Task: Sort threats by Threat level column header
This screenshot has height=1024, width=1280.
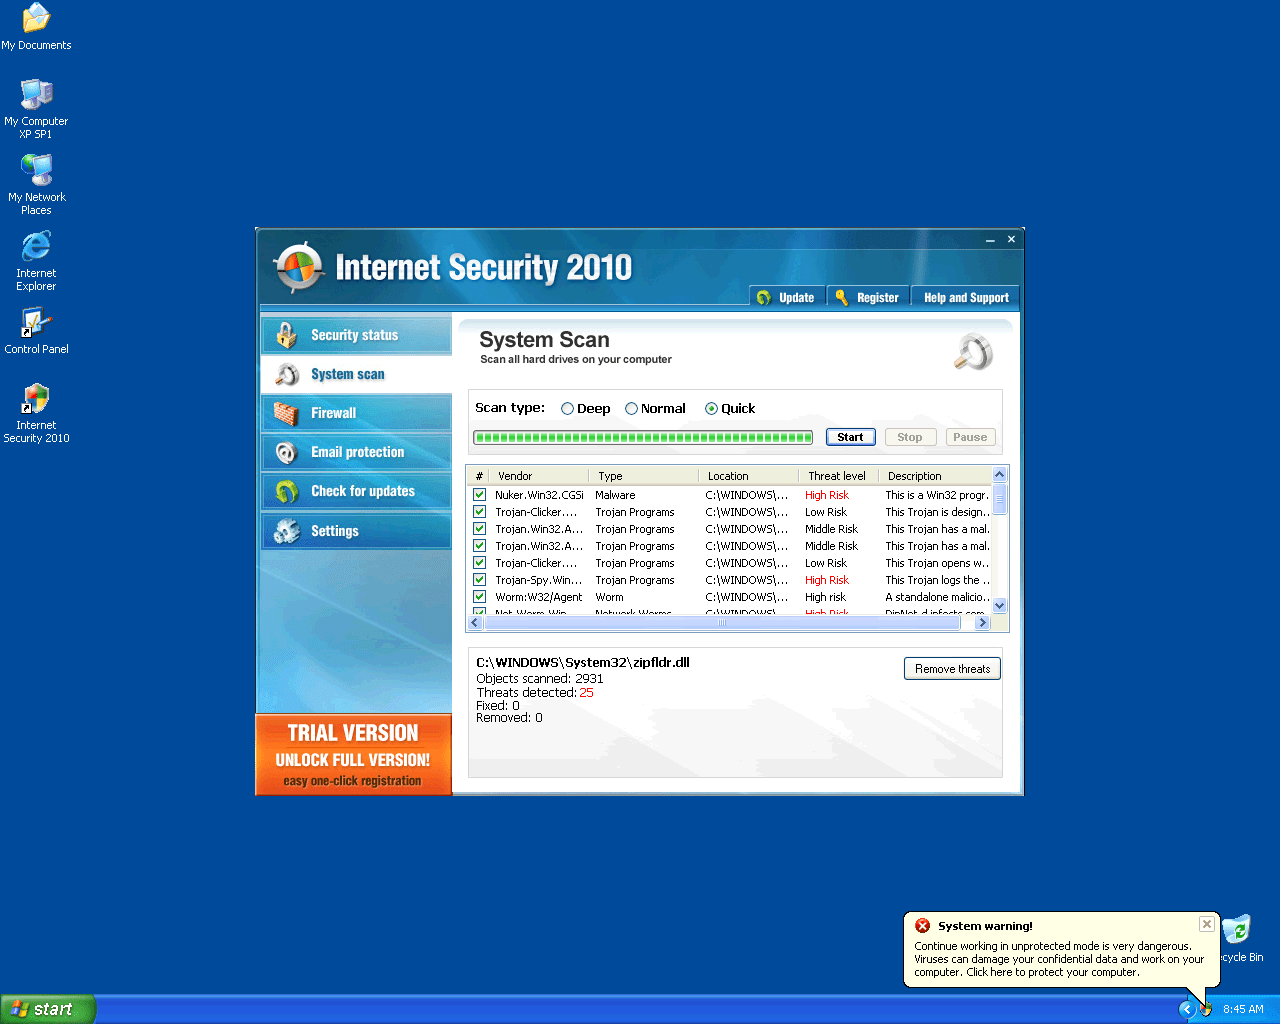Action: click(839, 476)
